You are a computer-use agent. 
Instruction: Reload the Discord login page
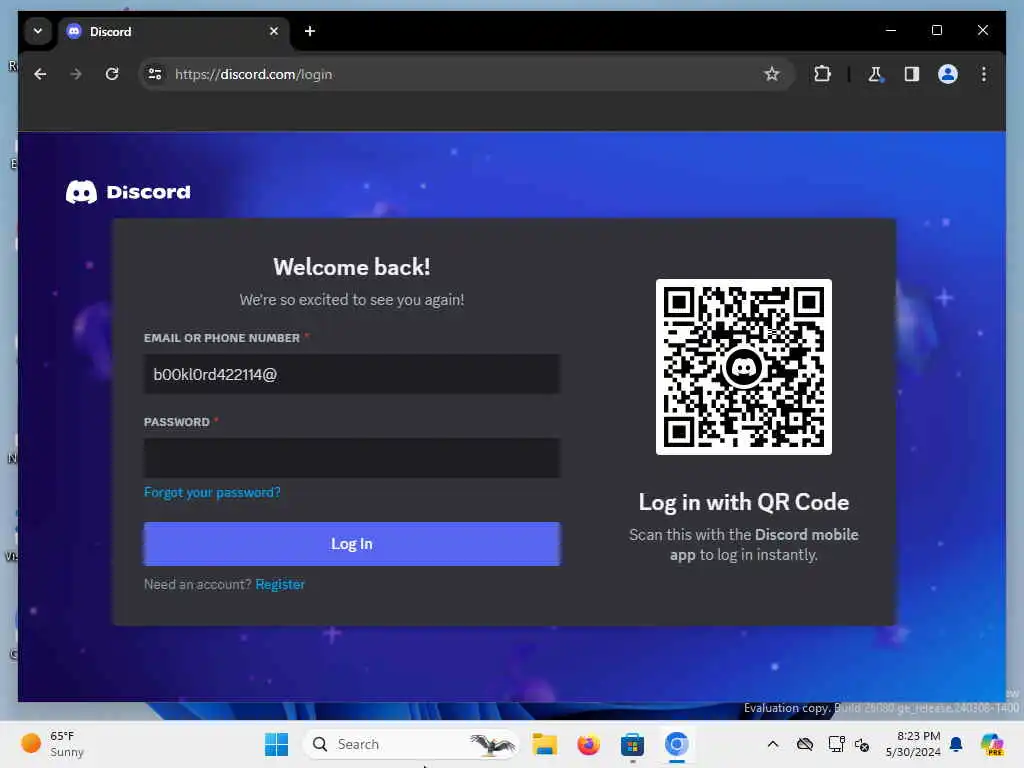pyautogui.click(x=112, y=74)
